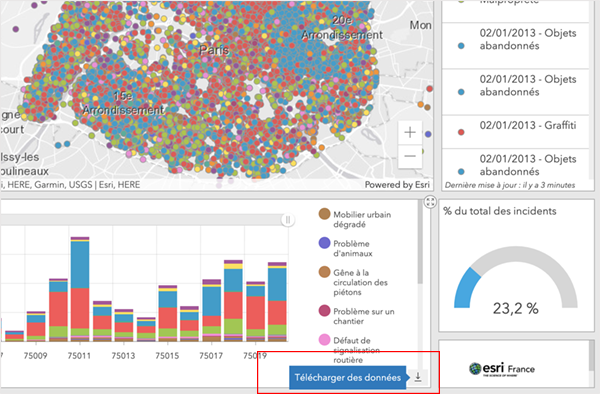Click the 75015 axis label

click(167, 356)
